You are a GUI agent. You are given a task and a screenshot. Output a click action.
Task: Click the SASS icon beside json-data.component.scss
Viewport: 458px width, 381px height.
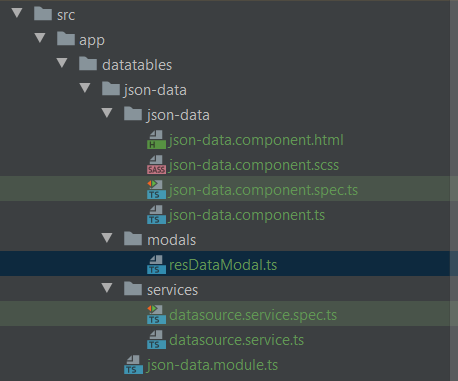(156, 165)
